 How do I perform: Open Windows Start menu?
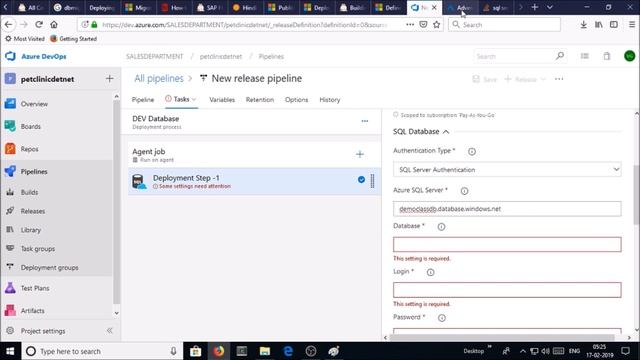10,351
